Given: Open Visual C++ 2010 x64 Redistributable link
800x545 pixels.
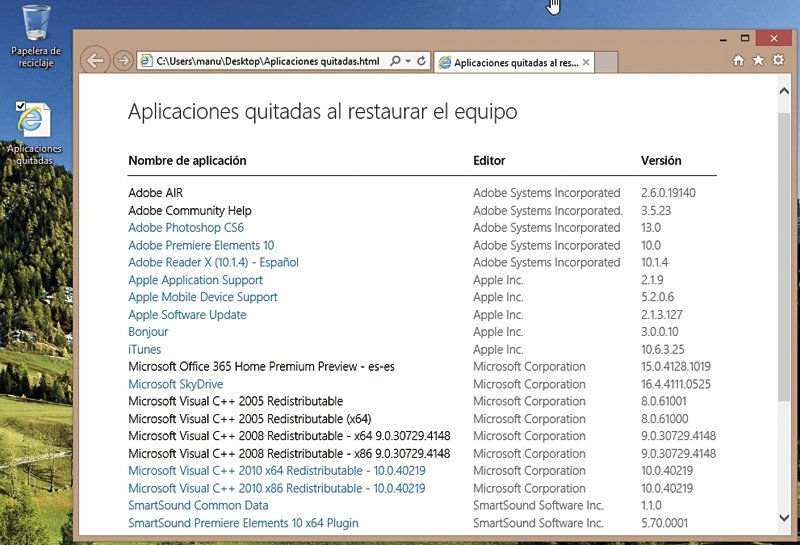Looking at the screenshot, I should 277,470.
